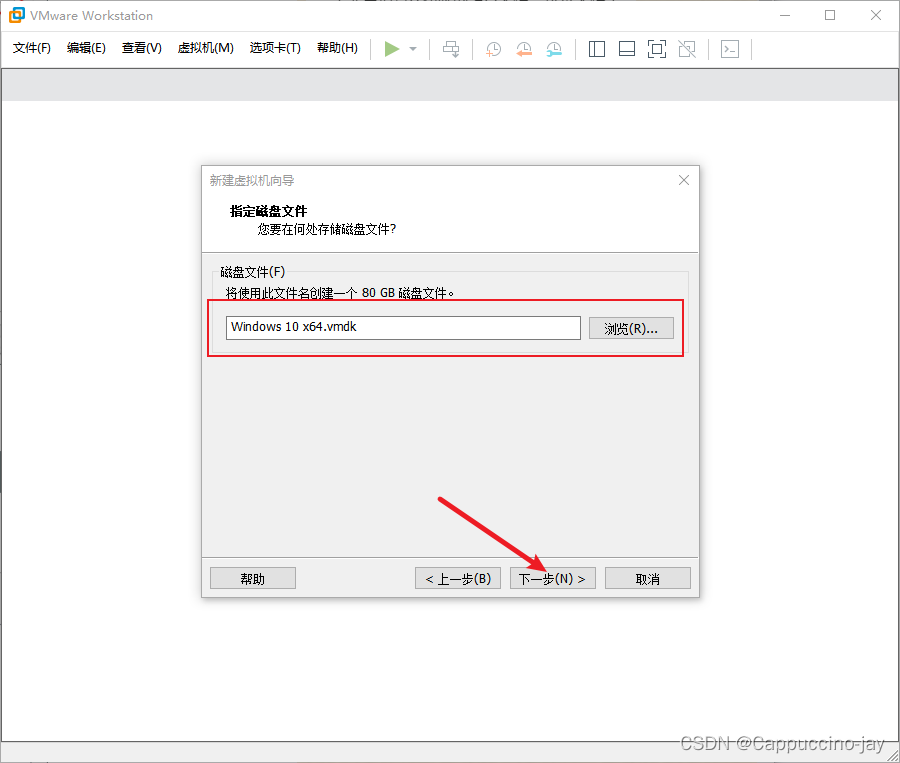Click the Send Ctrl+Alt+Del toolbar icon
Image resolution: width=900 pixels, height=763 pixels.
[x=451, y=49]
